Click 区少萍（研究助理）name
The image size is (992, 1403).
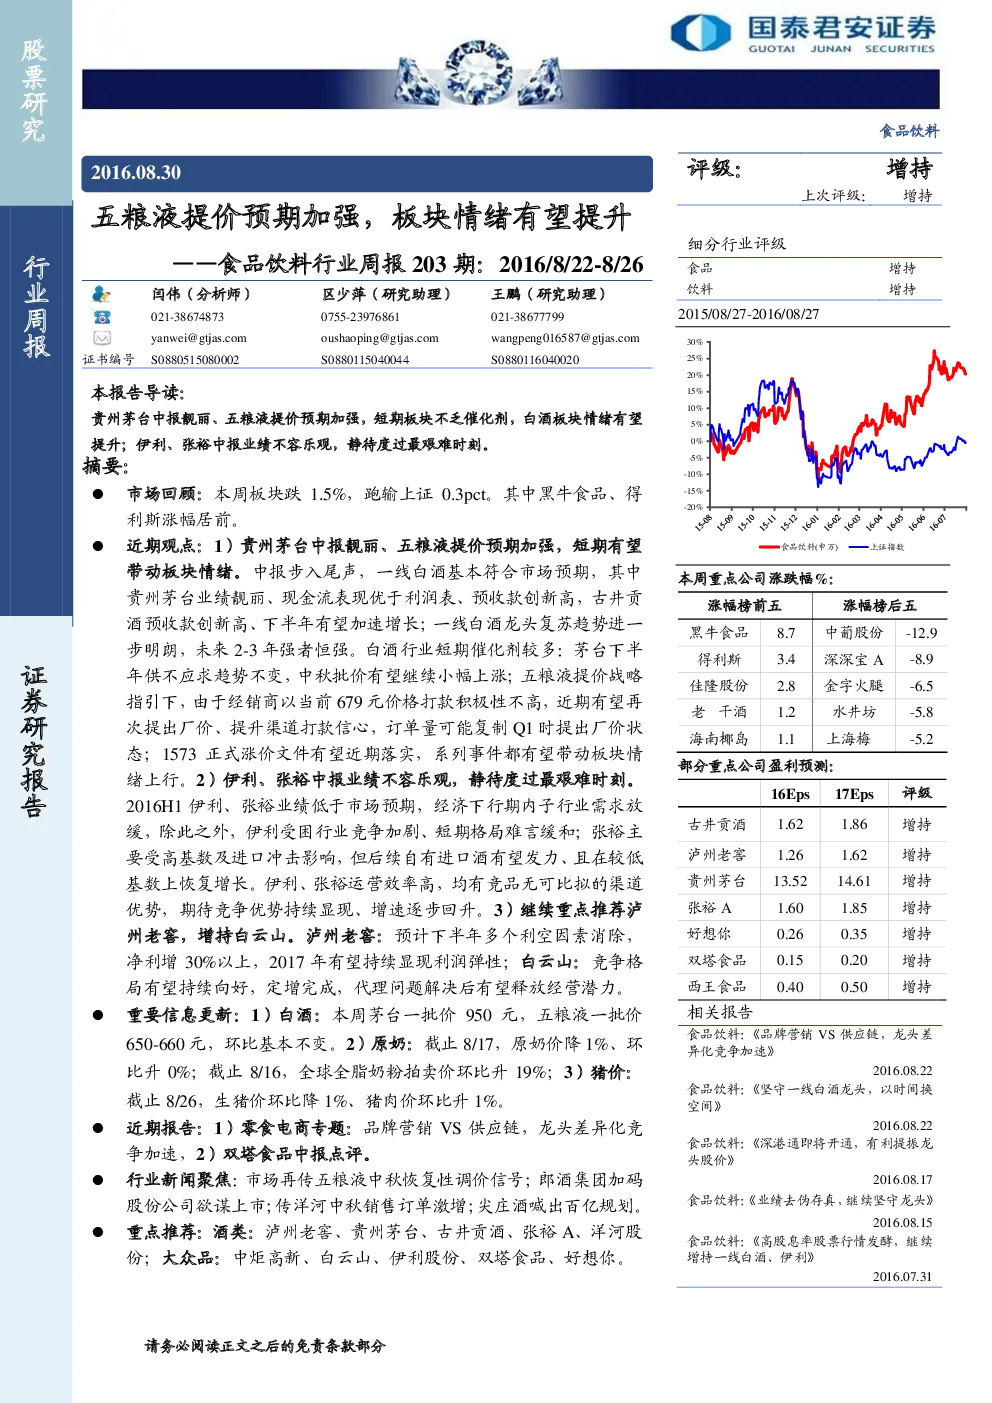coord(387,294)
